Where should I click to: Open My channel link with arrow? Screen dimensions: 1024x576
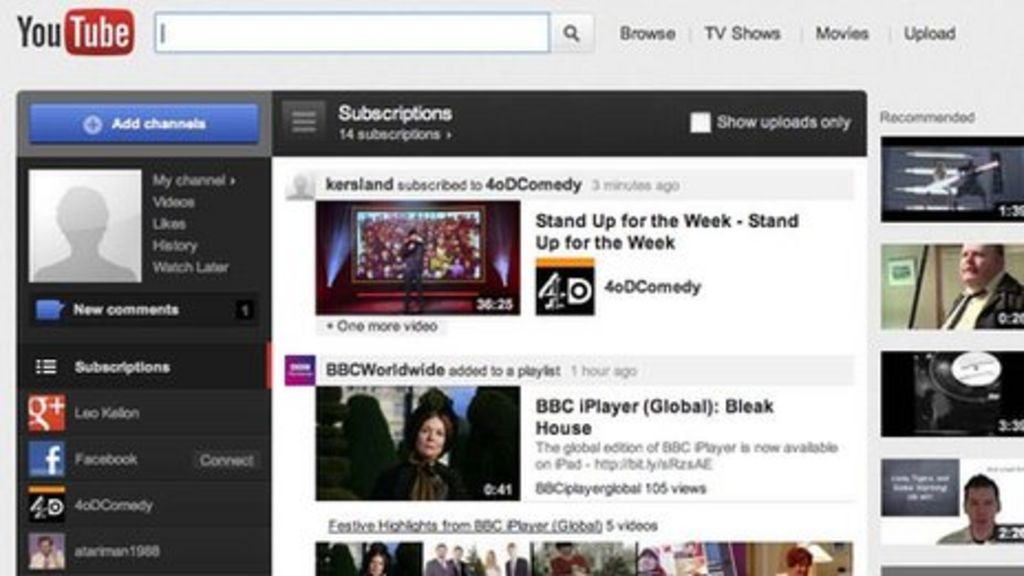tap(194, 180)
